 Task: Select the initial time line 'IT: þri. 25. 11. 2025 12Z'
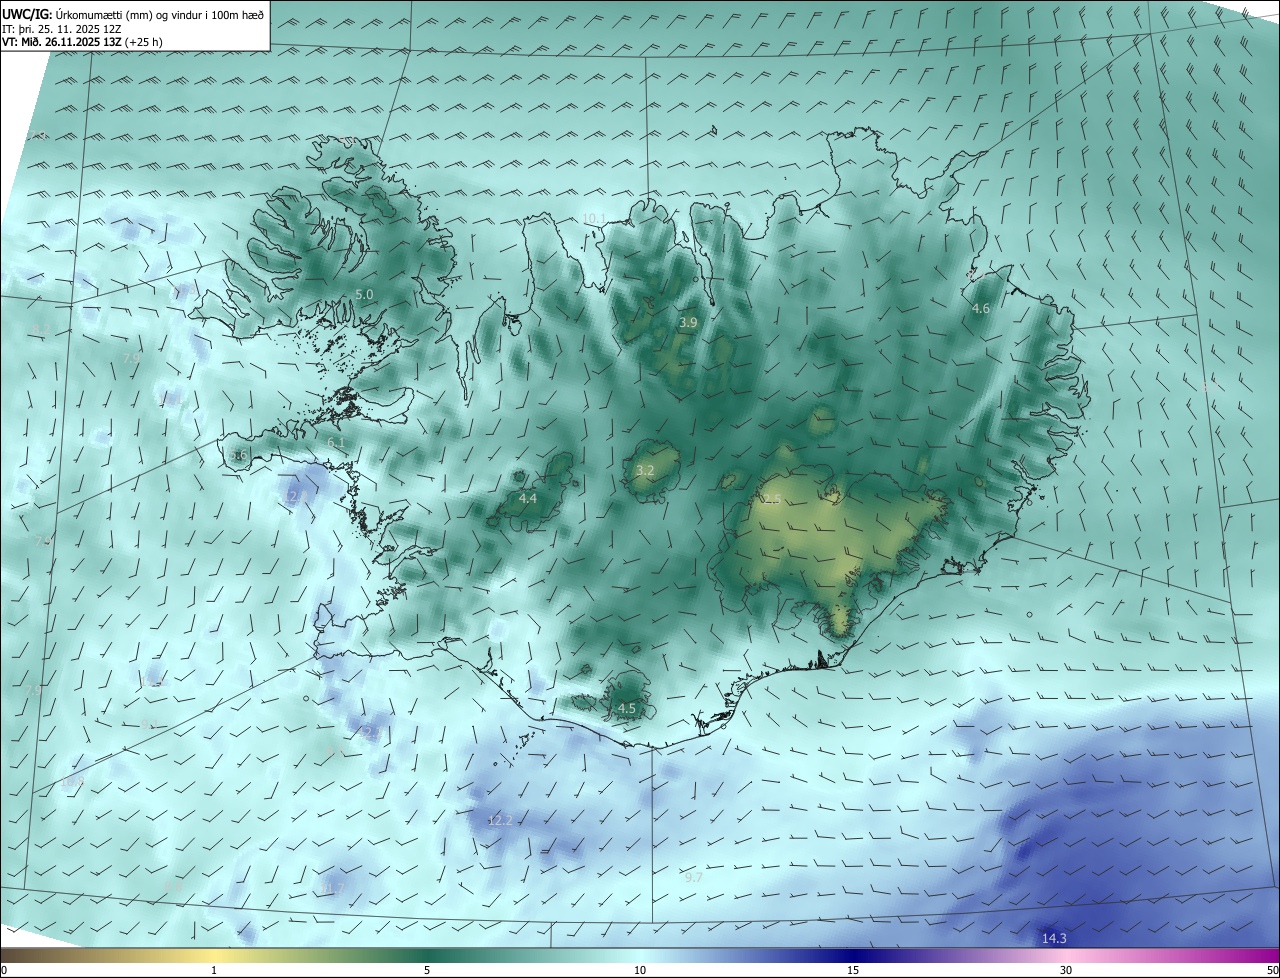62,29
